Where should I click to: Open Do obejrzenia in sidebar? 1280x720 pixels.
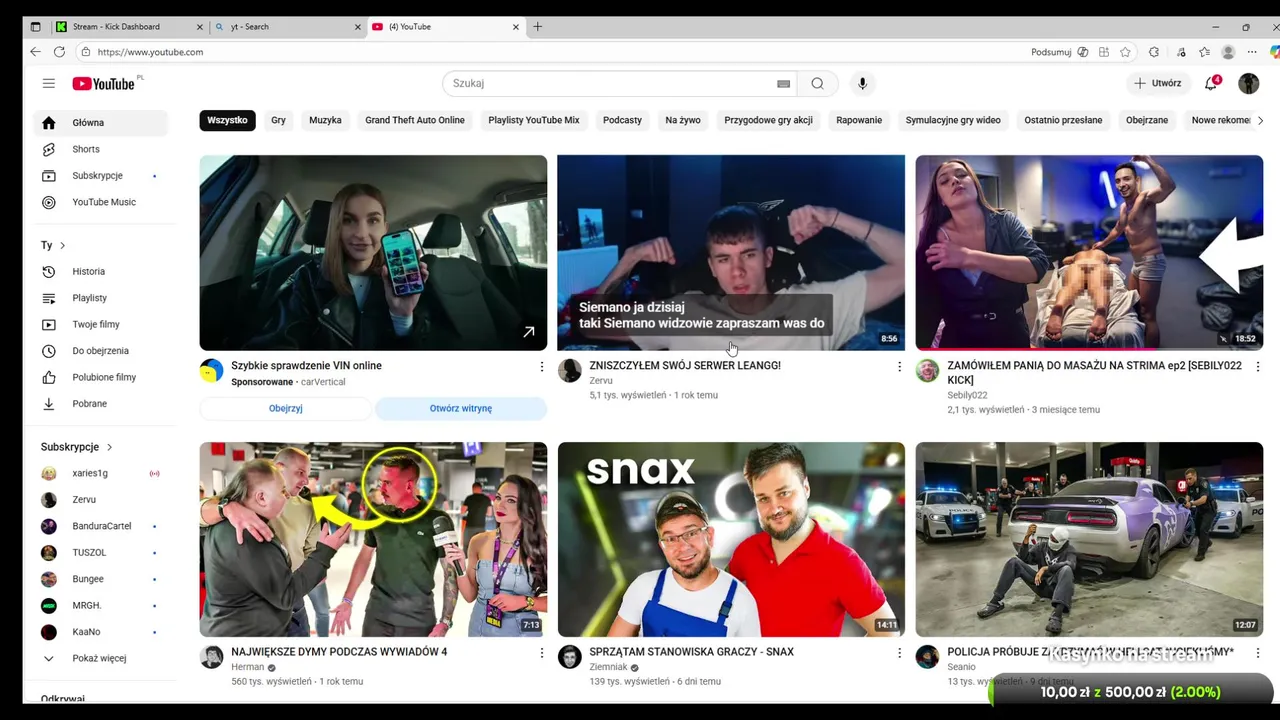click(x=99, y=351)
